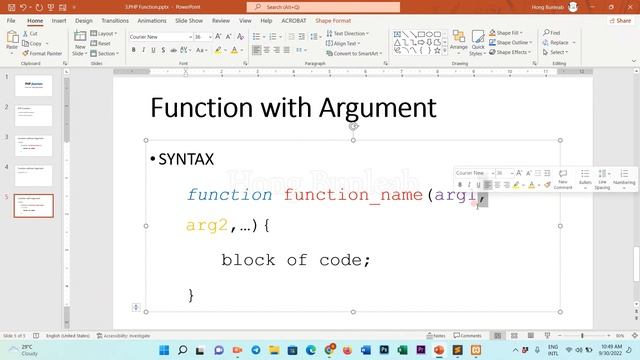Image resolution: width=640 pixels, height=360 pixels.
Task: Toggle Italic in the mini toolbar
Action: pos(469,185)
